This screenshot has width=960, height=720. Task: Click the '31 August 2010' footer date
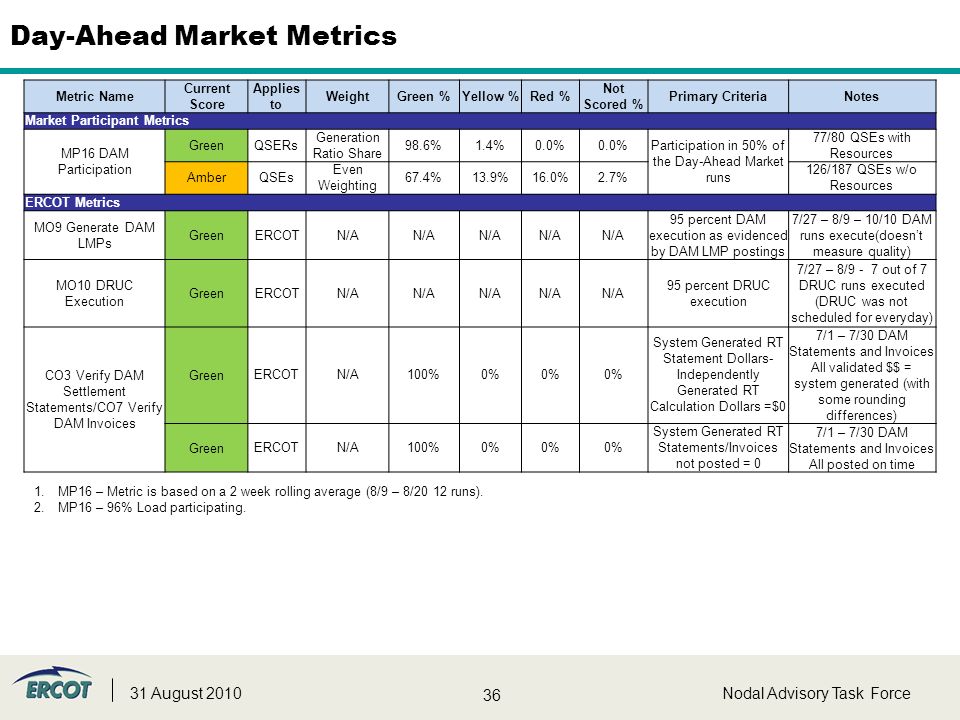point(186,693)
